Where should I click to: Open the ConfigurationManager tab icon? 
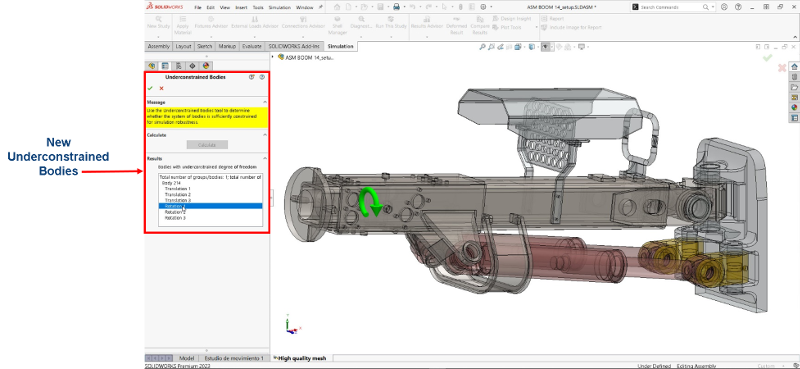coord(179,66)
